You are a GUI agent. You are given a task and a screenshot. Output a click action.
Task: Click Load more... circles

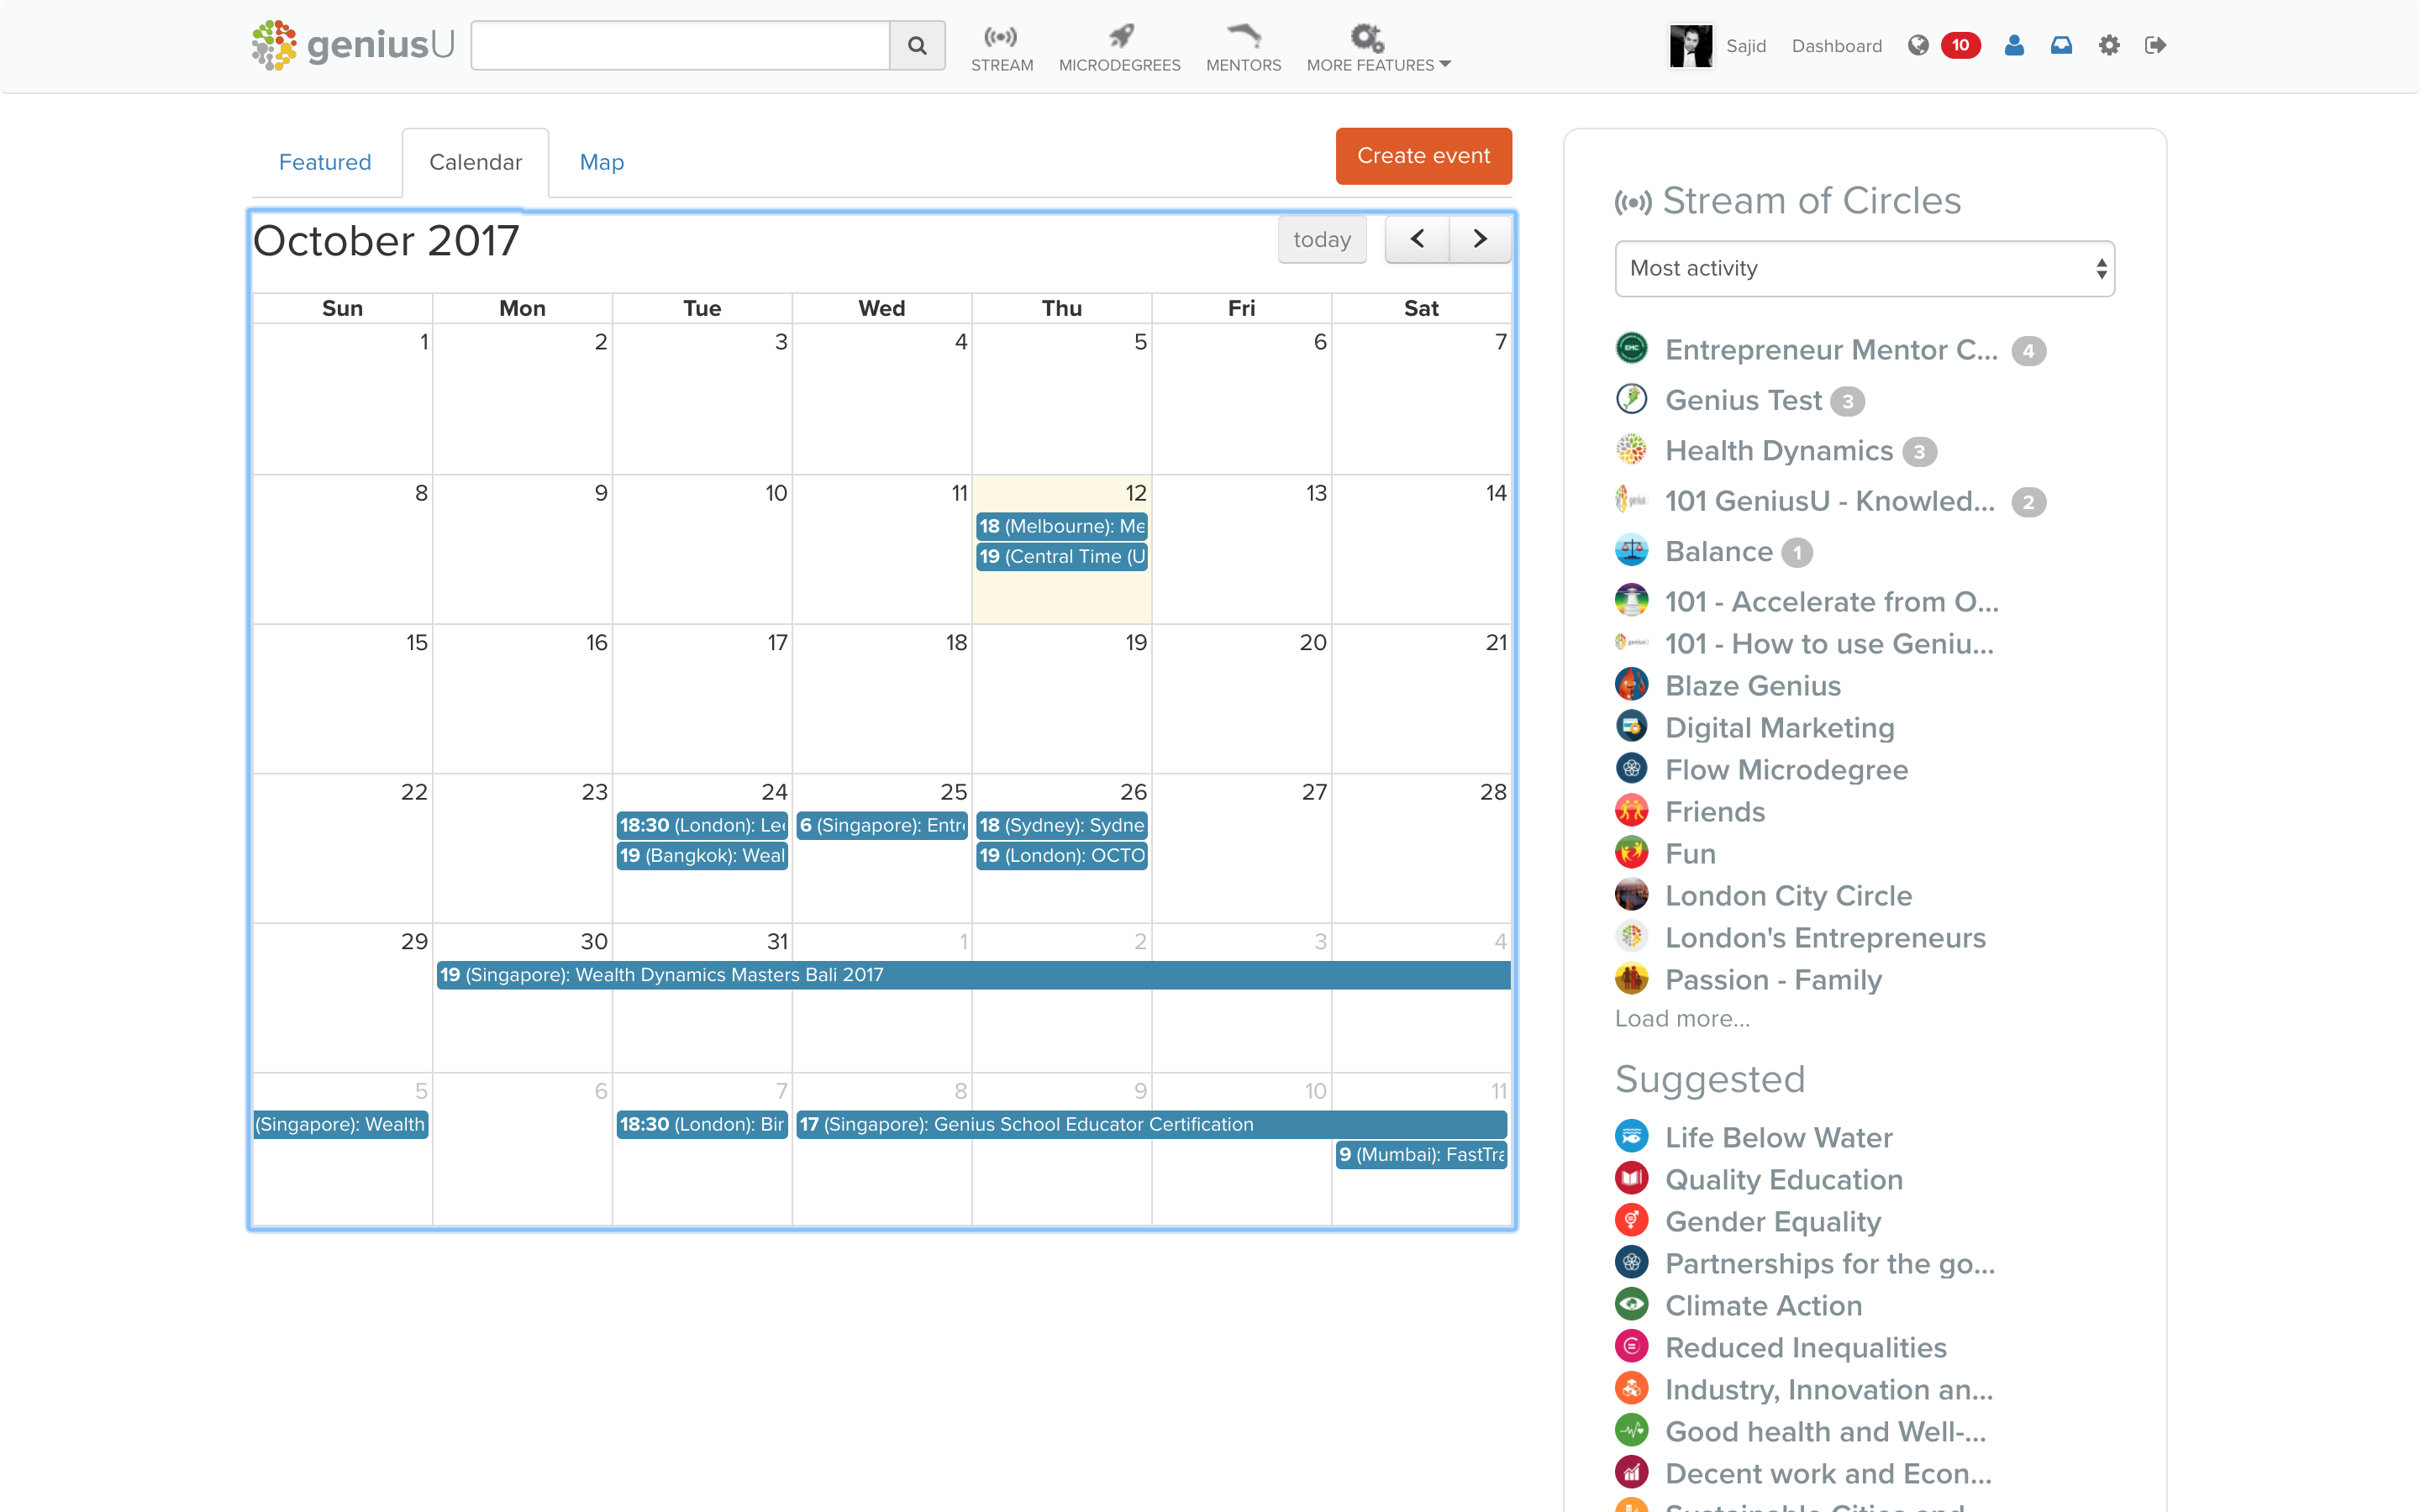tap(1682, 1019)
